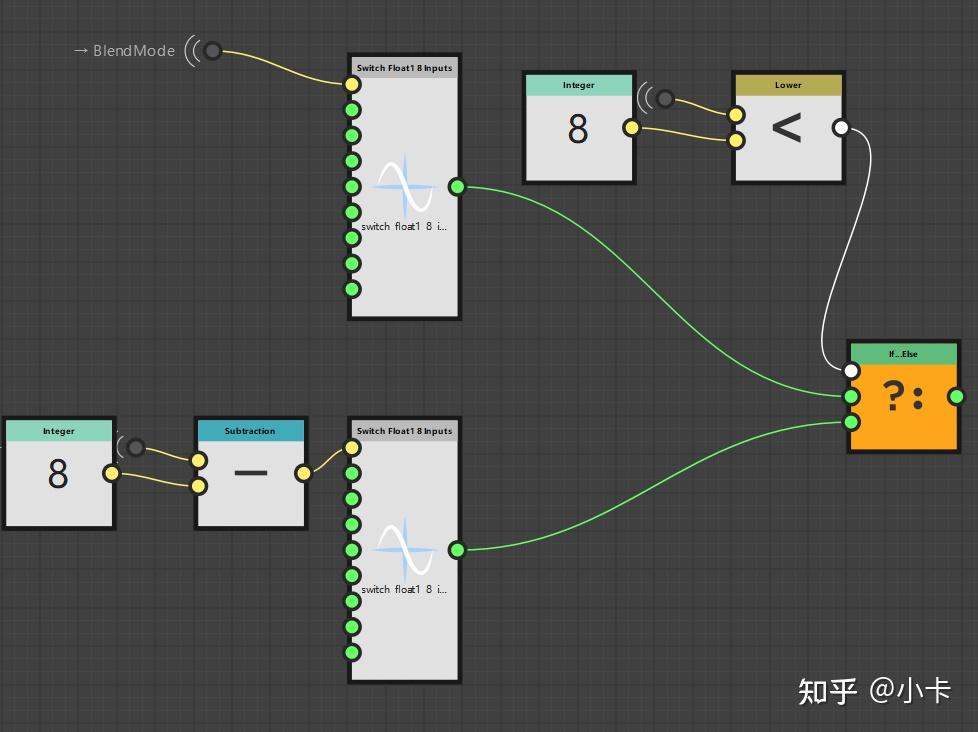Viewport: 978px width, 732px height.
Task: Click the first green input pin of top Switch
Action: (x=352, y=110)
